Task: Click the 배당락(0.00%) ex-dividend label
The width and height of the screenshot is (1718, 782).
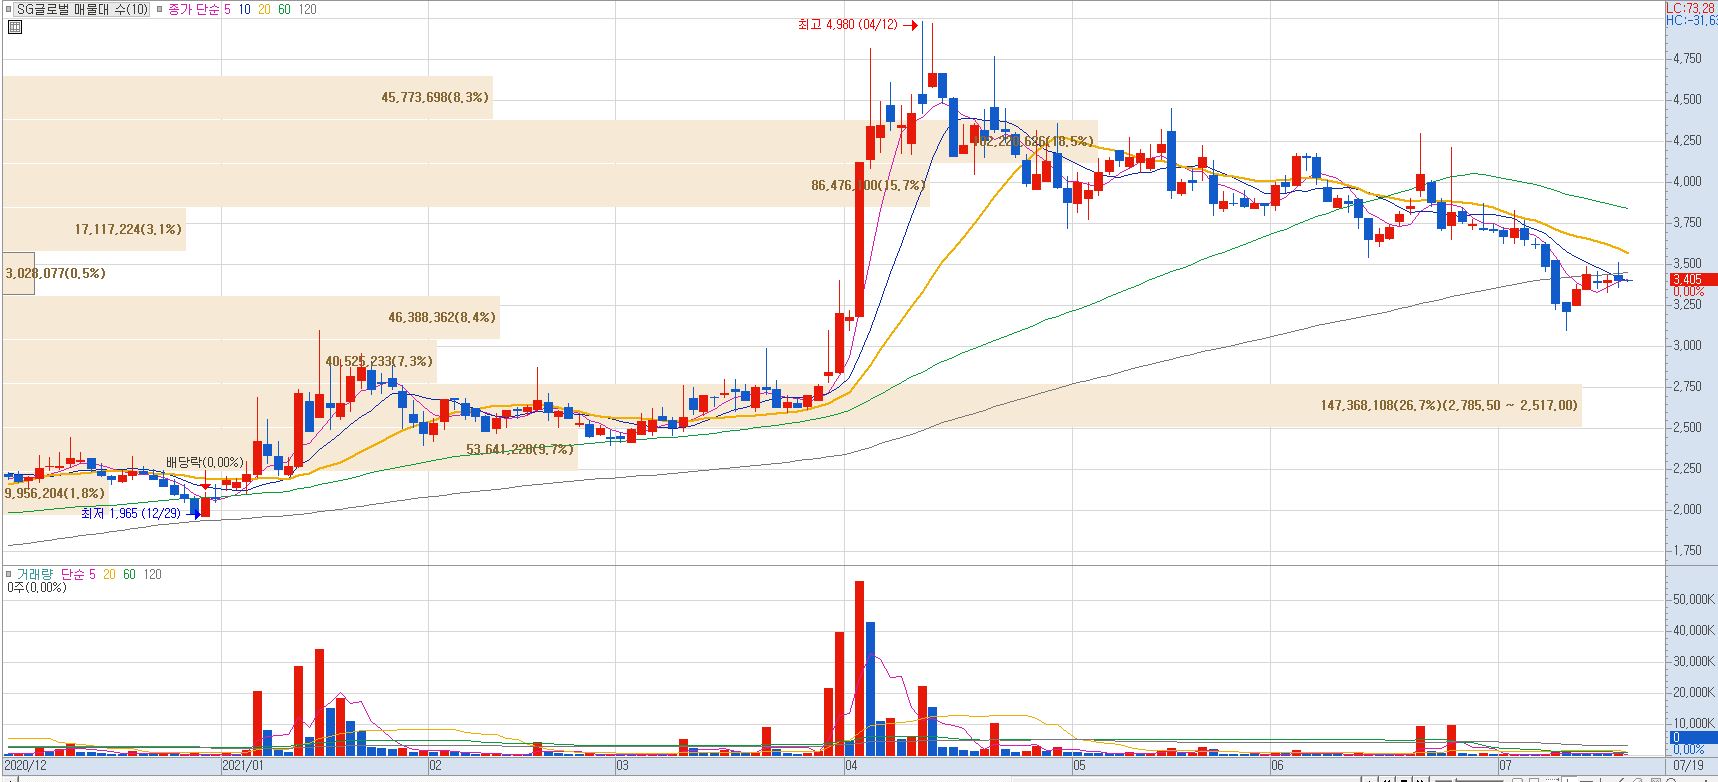Action: (x=205, y=462)
